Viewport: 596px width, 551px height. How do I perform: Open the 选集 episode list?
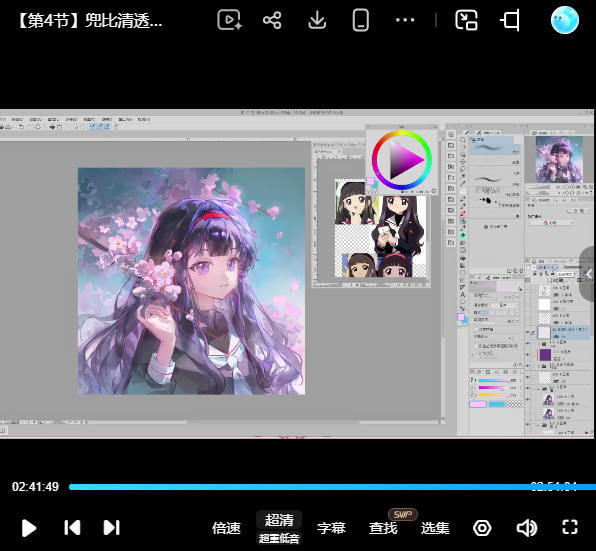click(435, 528)
